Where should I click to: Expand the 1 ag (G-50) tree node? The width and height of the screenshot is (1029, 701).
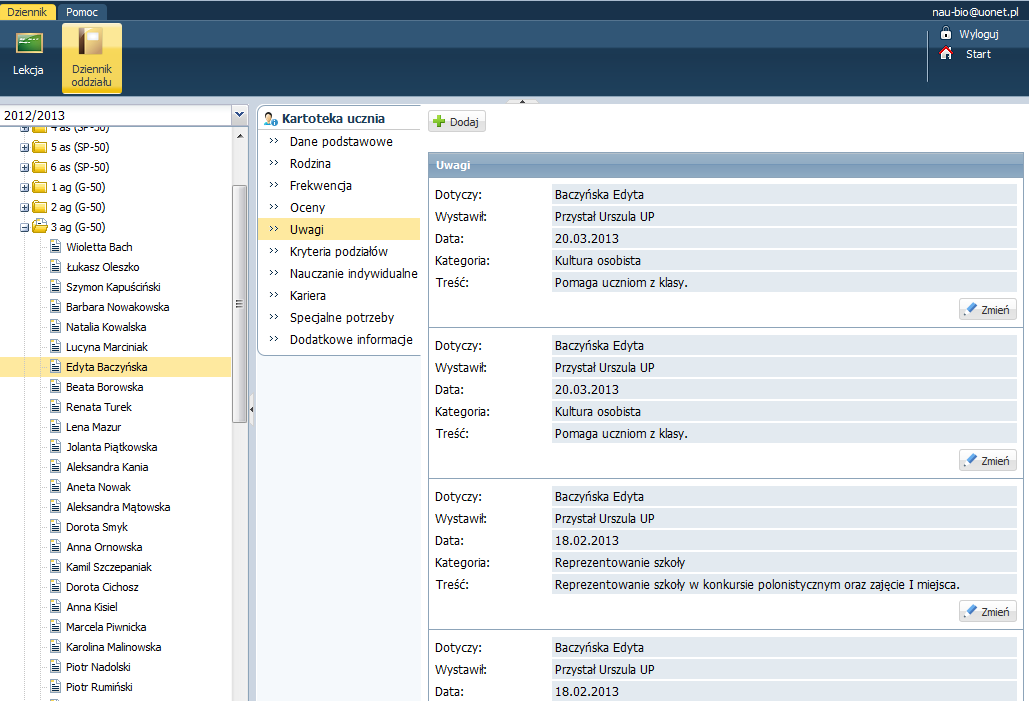pos(24,188)
